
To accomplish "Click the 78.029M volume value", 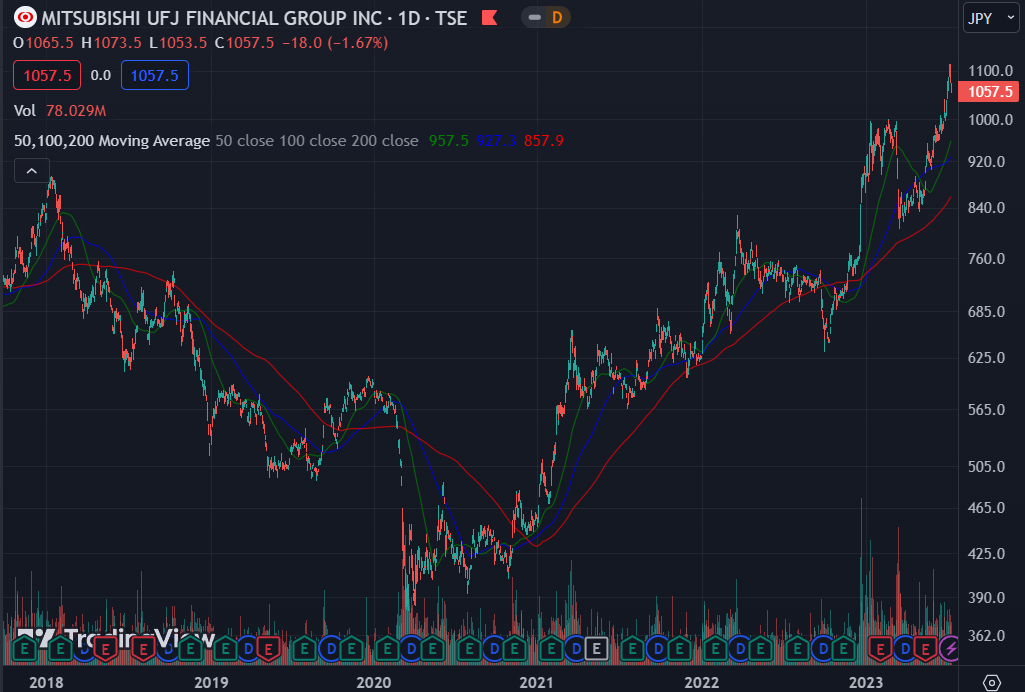I will click(x=76, y=110).
